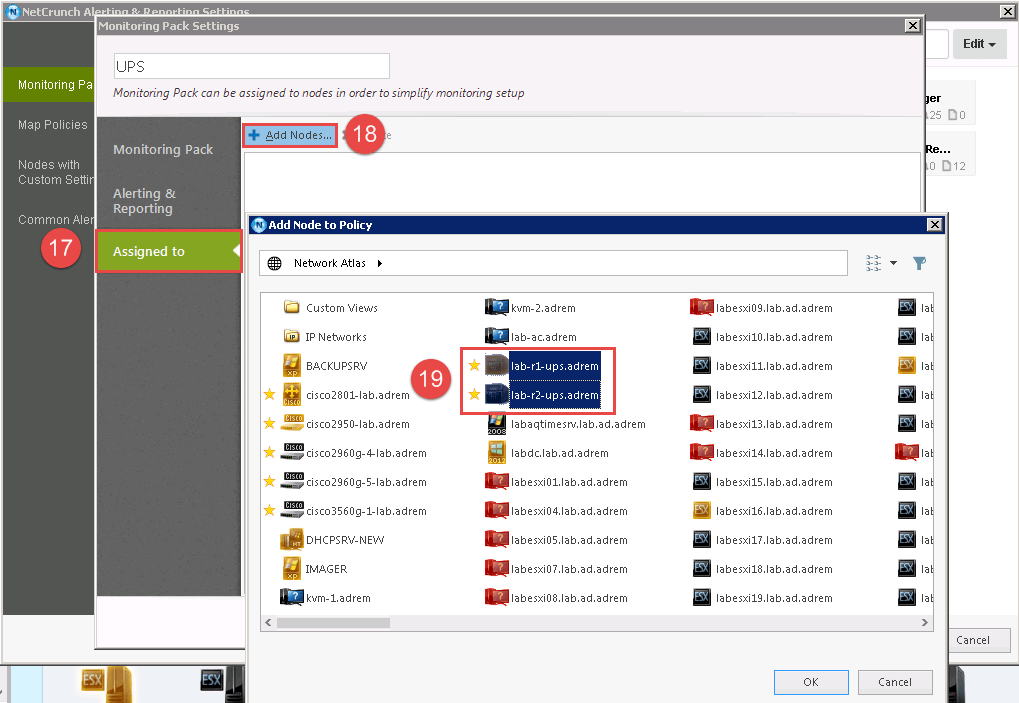1019x703 pixels.
Task: Click the labesxi17.lab.ad.adrem label
Action: click(x=774, y=540)
